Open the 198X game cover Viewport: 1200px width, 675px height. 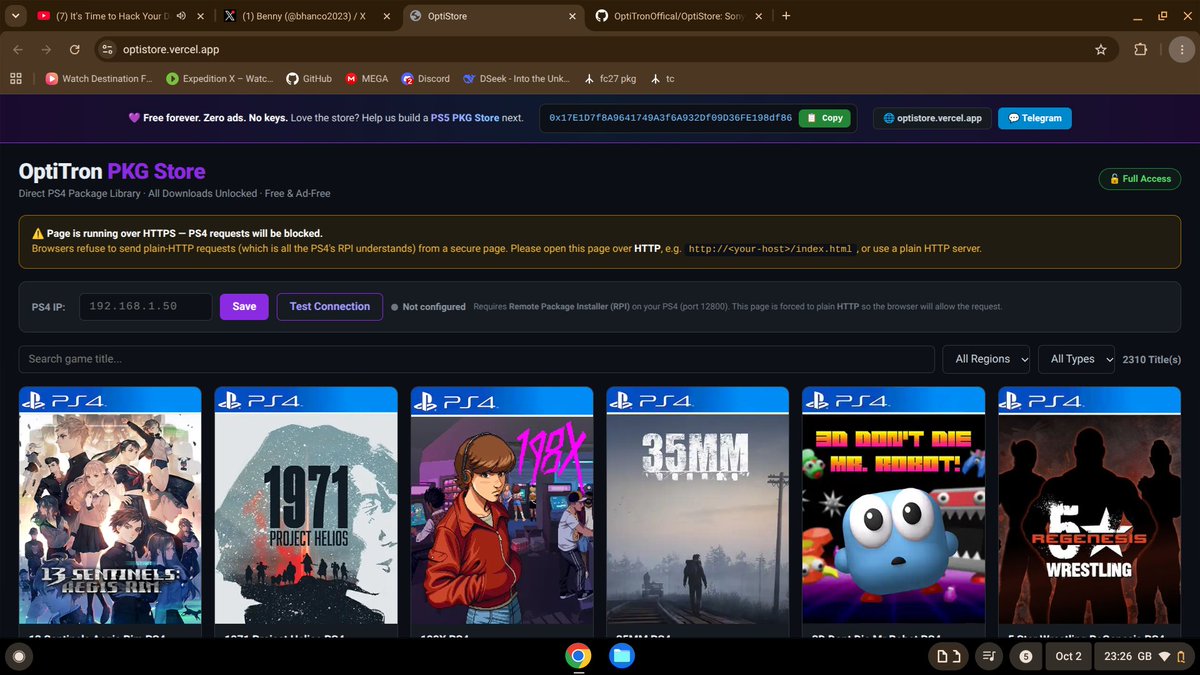[502, 505]
